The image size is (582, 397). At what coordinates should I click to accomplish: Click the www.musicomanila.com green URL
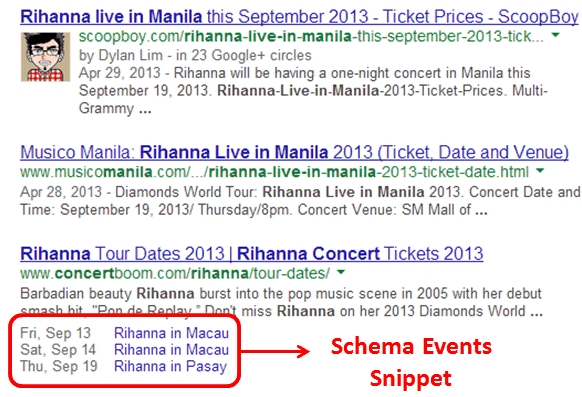[274, 172]
